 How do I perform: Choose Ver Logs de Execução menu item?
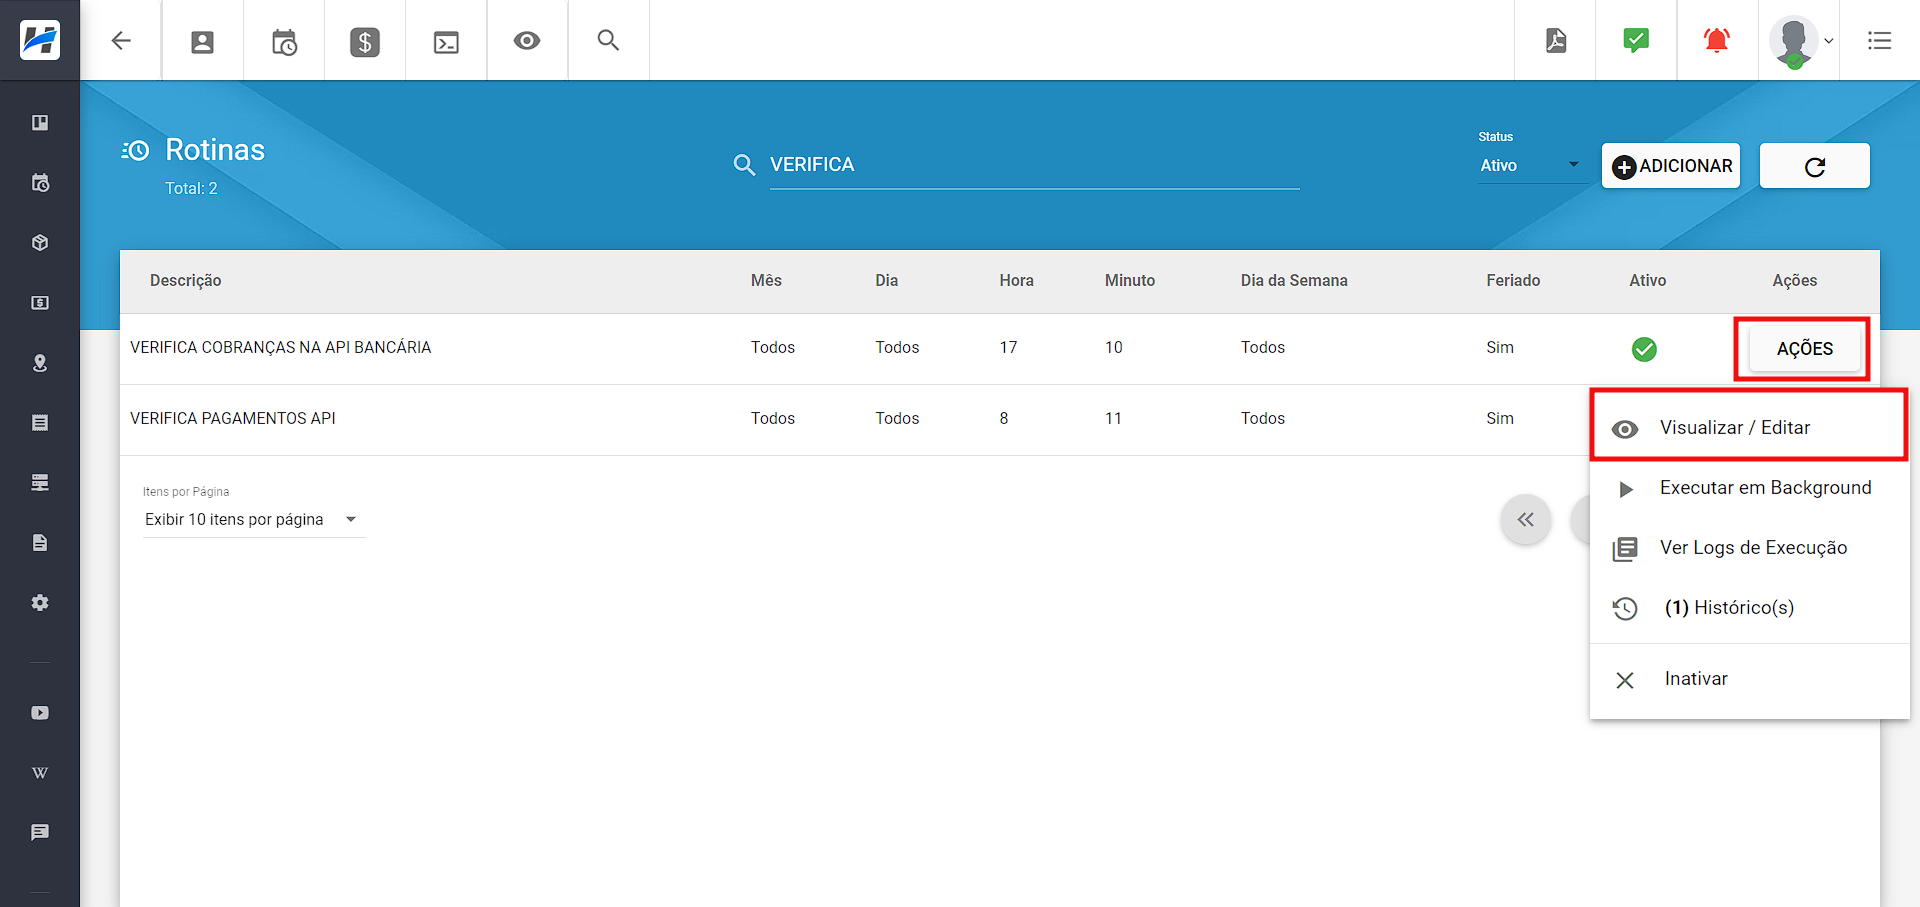click(x=1749, y=548)
